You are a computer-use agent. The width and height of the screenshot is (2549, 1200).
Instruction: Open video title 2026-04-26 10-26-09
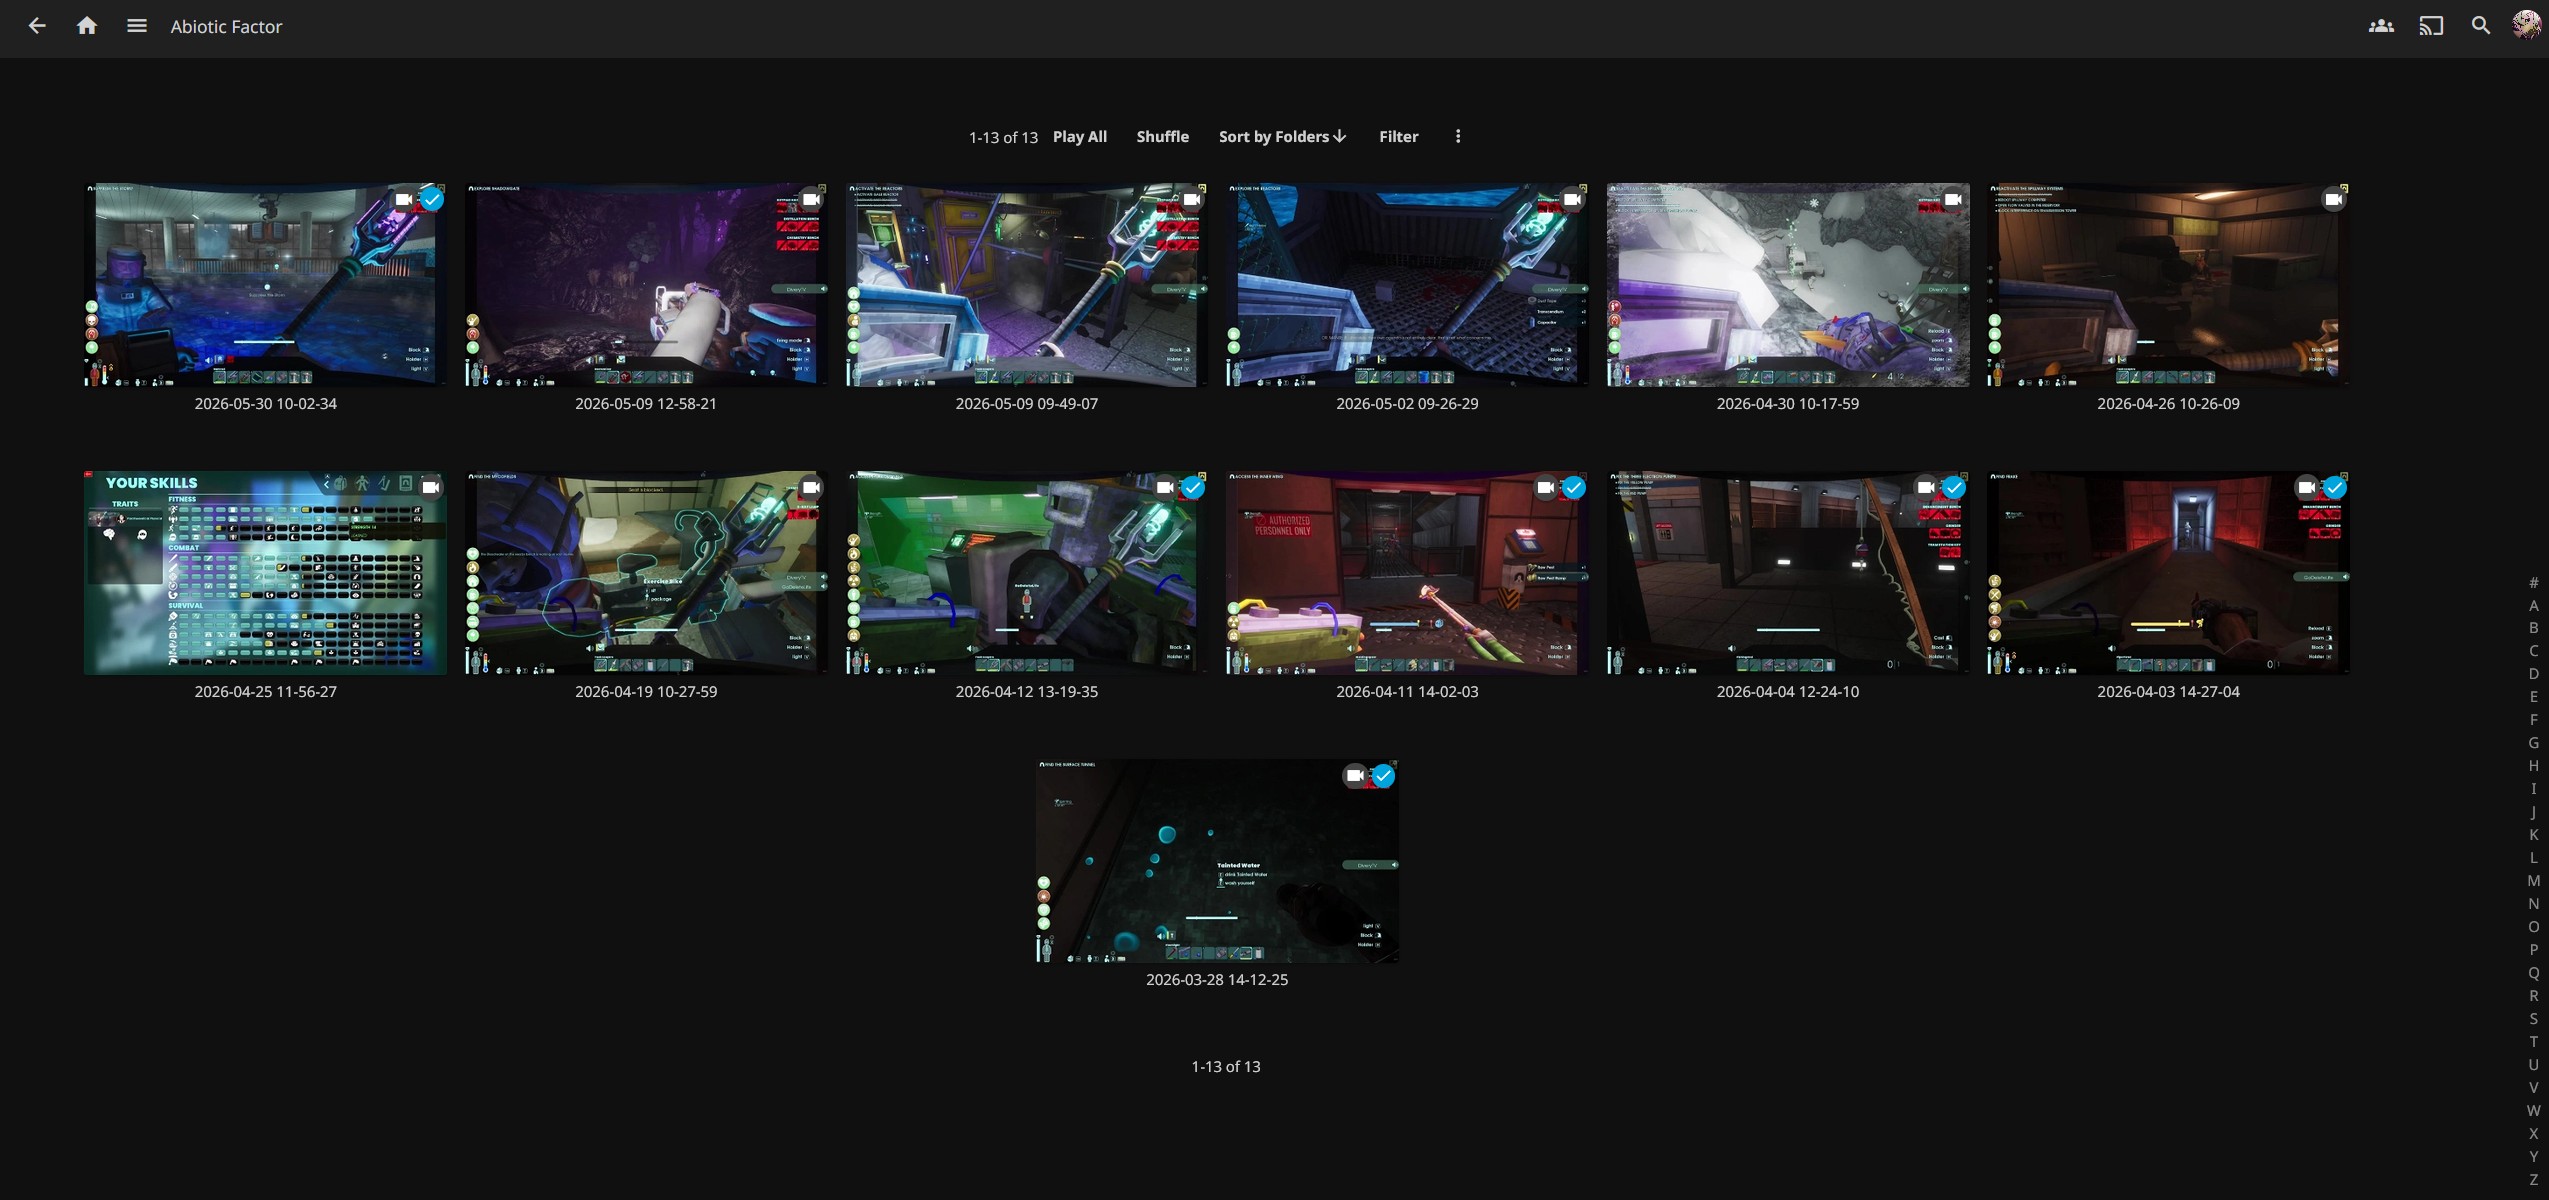pos(2168,403)
